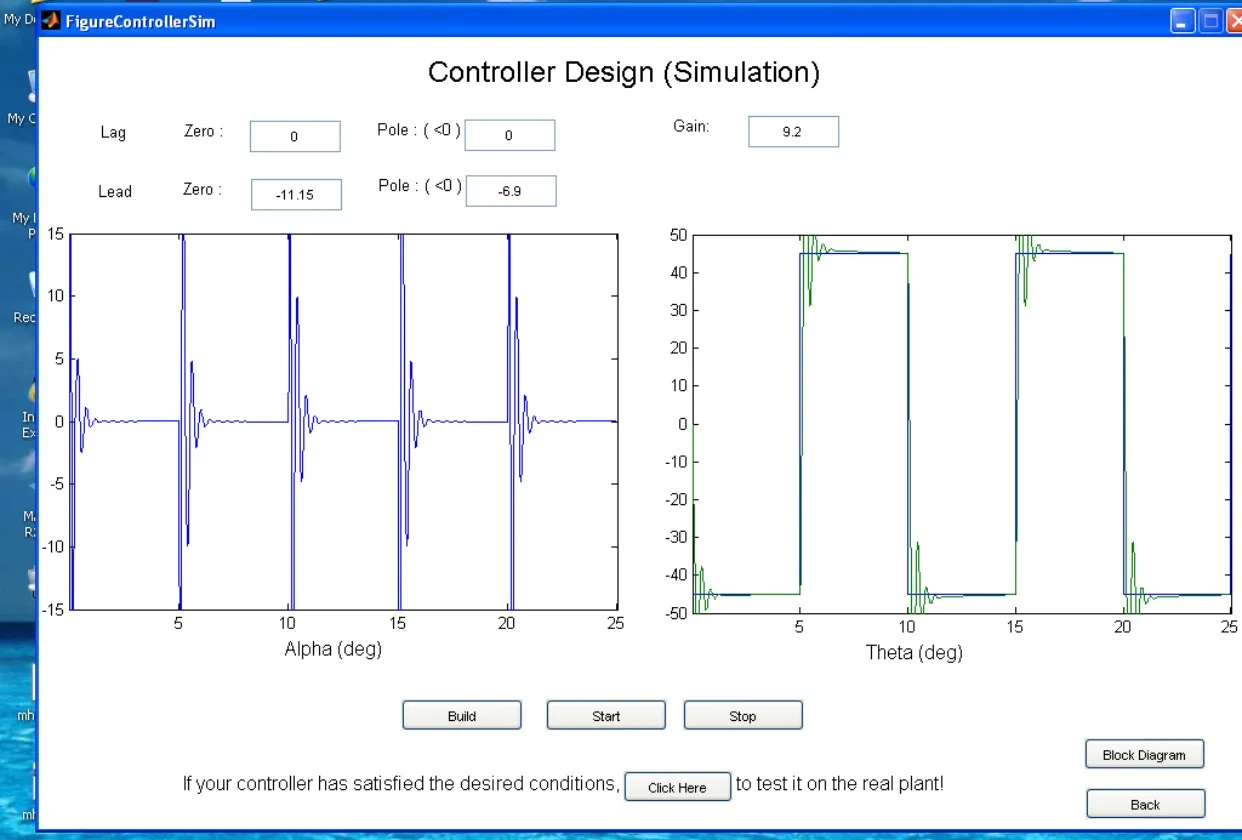Click the Lag Zero input field
Viewport: 1242px width, 840px height.
[x=294, y=136]
